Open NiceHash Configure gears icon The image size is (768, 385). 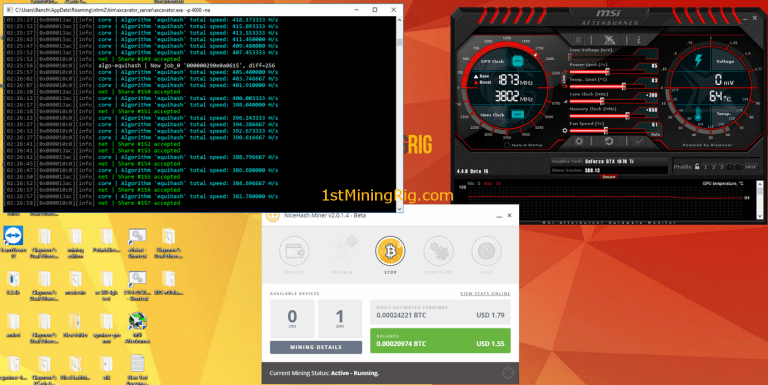pyautogui.click(x=438, y=251)
